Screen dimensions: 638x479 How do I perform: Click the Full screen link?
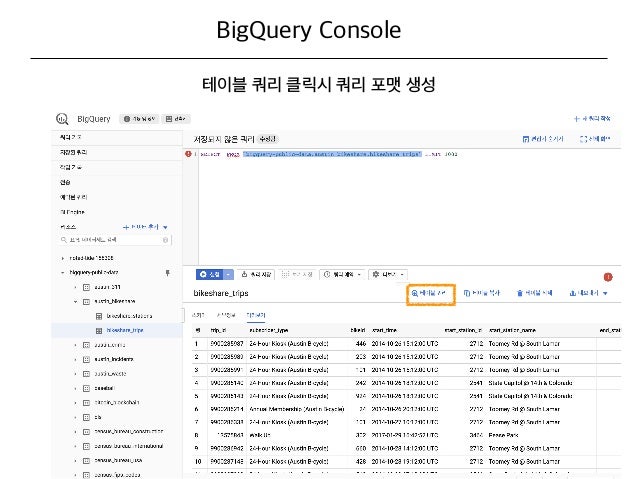595,139
